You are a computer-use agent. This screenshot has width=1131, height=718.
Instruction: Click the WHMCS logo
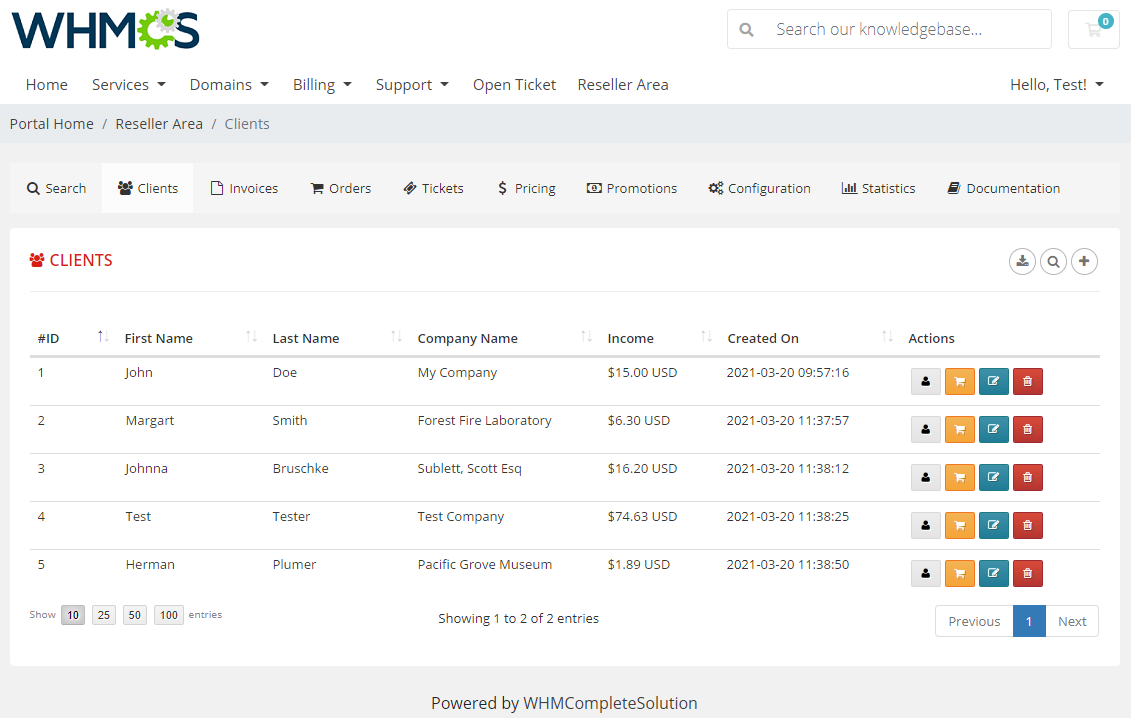click(x=105, y=30)
